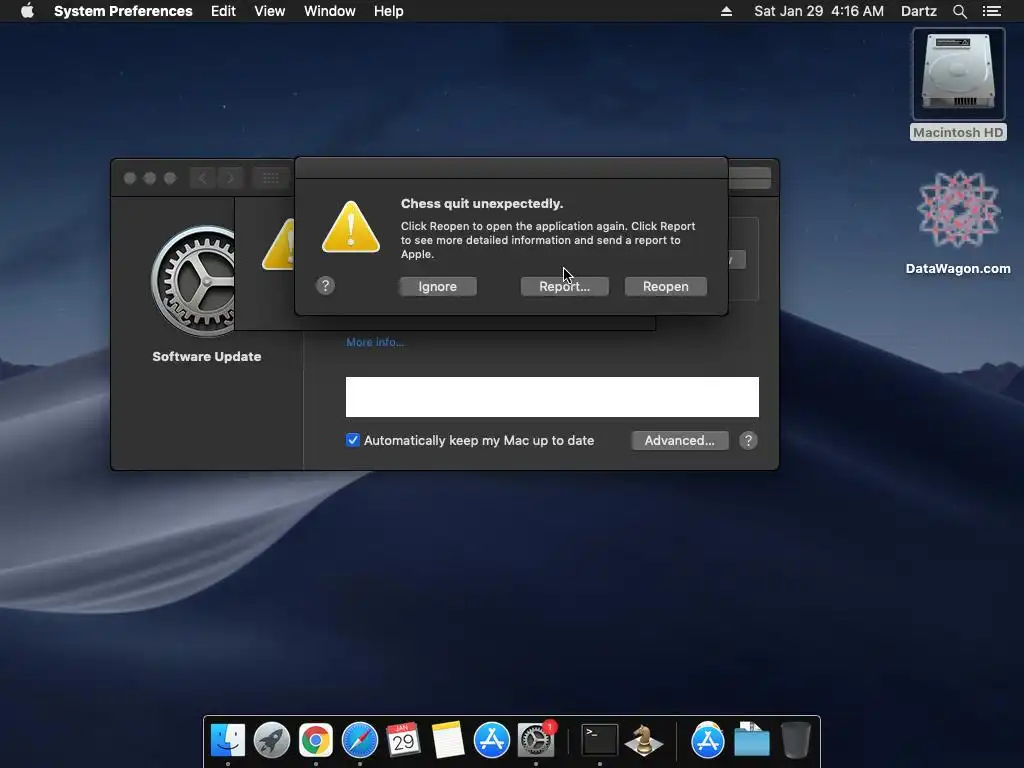Open Software Update help button
This screenshot has height=768, width=1024.
click(x=748, y=440)
